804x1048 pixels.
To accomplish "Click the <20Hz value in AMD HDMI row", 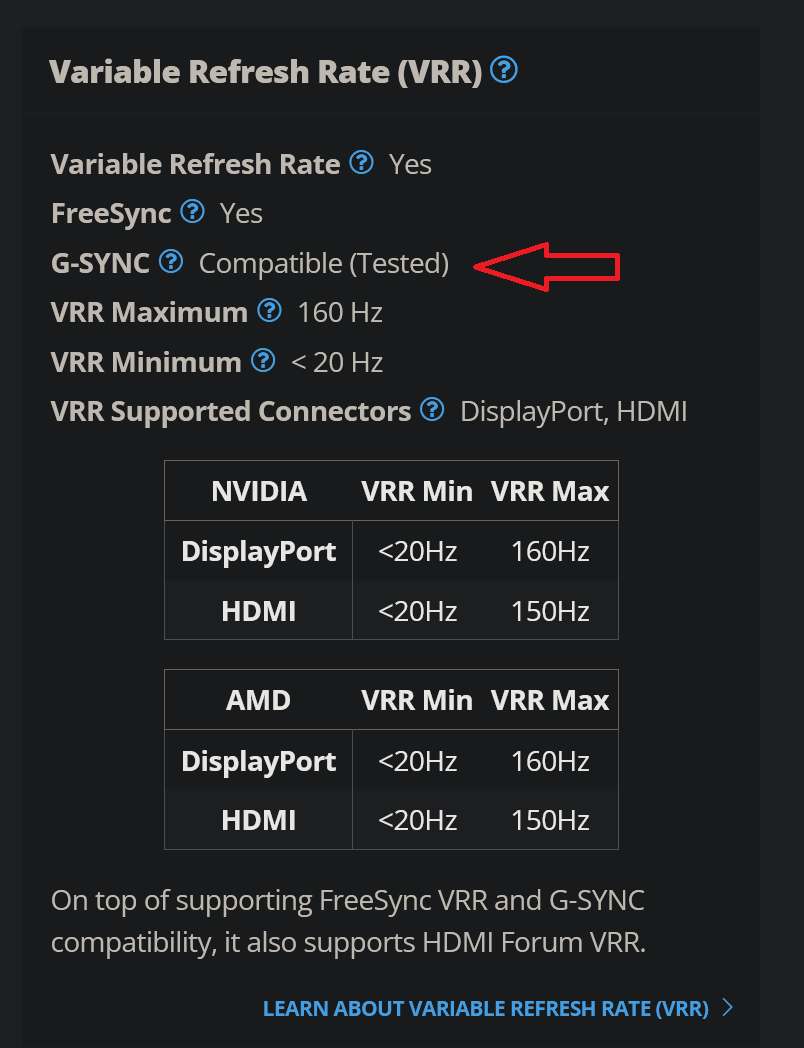I will coord(417,820).
